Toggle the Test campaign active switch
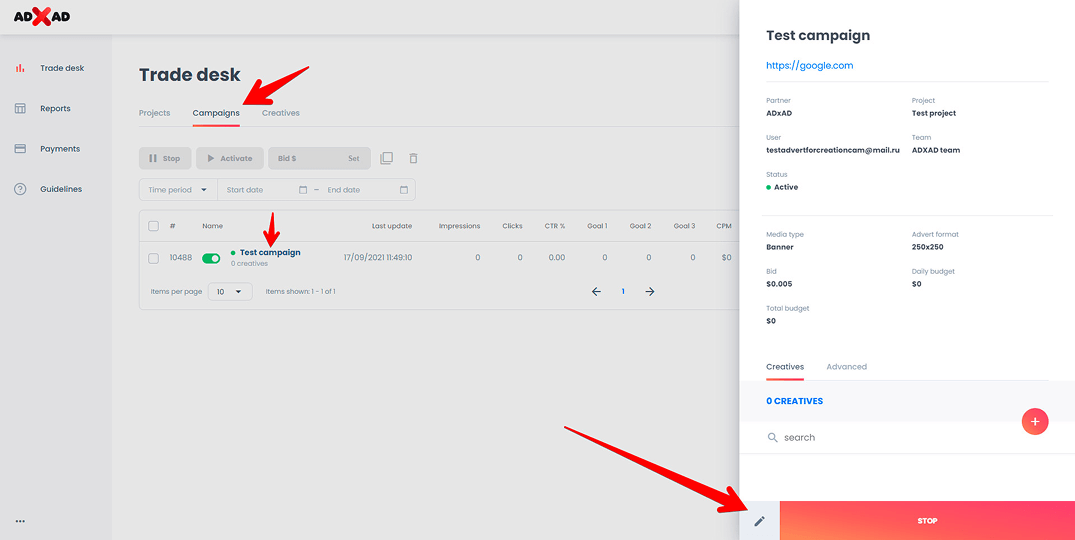Image resolution: width=1075 pixels, height=540 pixels. [x=211, y=258]
